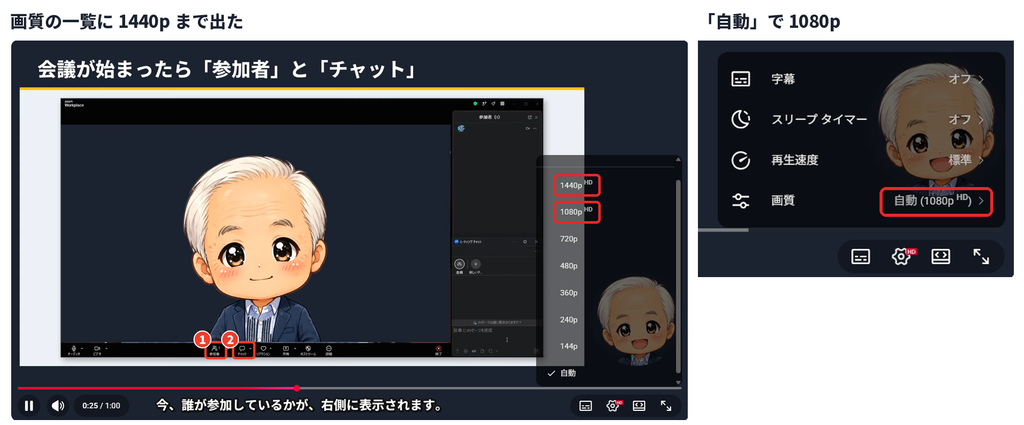Click the plus button in Zoom chat
This screenshot has width=1024, height=425.
point(475,263)
